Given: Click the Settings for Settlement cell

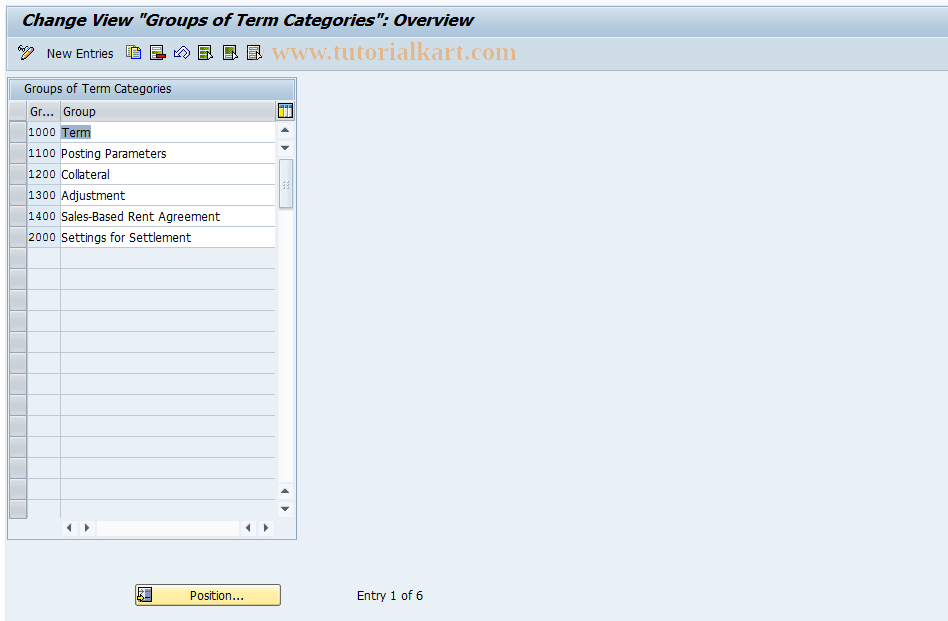Looking at the screenshot, I should tap(167, 238).
